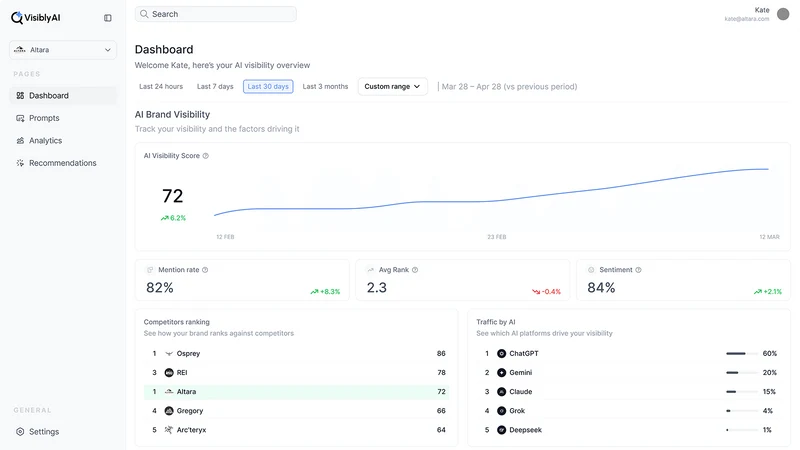
Task: Click the Recommendations sparkle icon in sidebar
Action: 20,163
